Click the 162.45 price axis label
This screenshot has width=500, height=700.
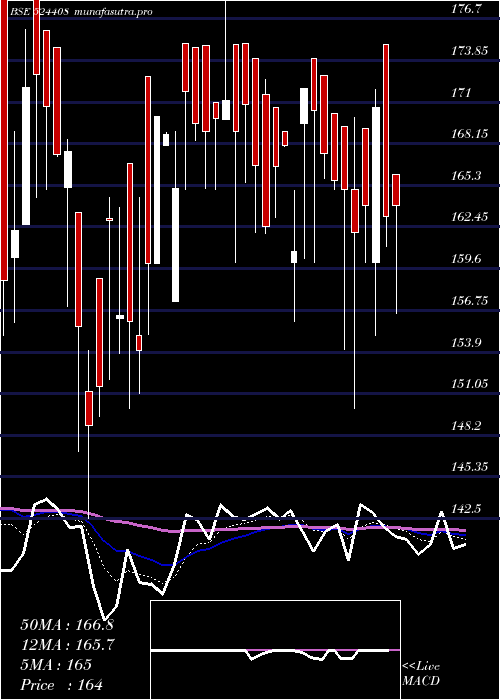[469, 217]
